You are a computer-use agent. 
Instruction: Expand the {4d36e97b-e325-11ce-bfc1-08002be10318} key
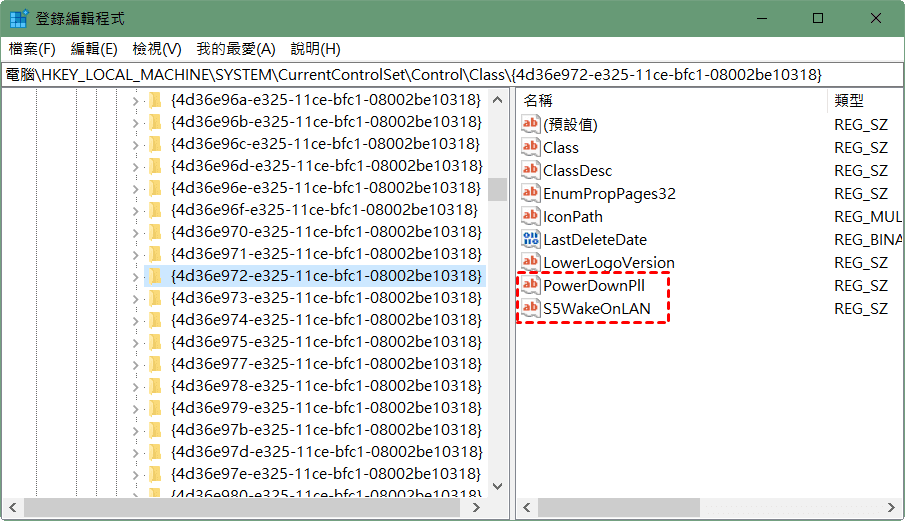point(135,430)
